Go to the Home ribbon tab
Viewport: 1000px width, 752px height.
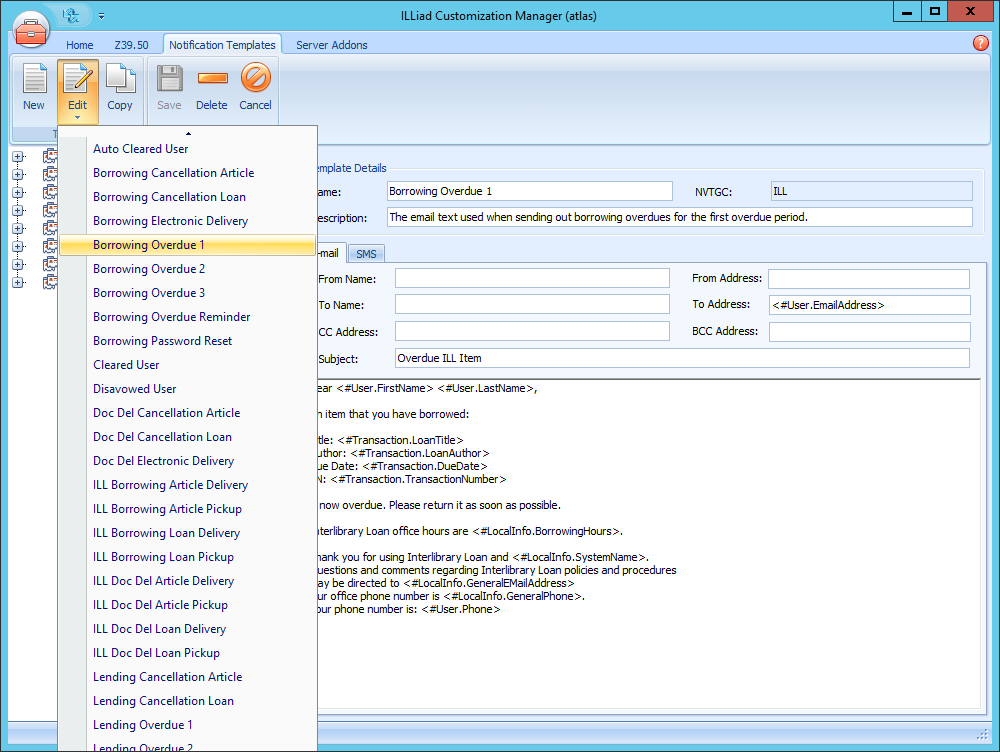79,44
